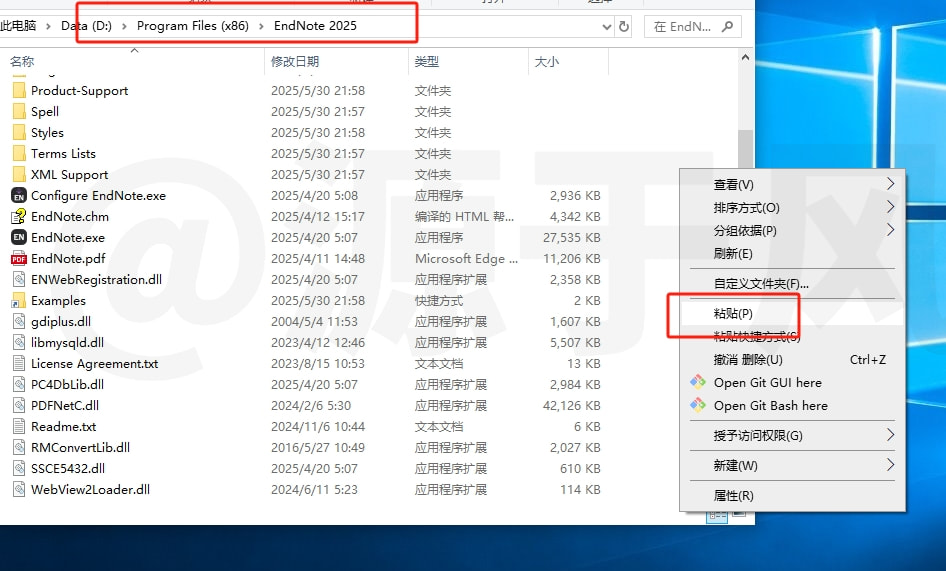Expand the 查看(V) submenu arrow

890,183
